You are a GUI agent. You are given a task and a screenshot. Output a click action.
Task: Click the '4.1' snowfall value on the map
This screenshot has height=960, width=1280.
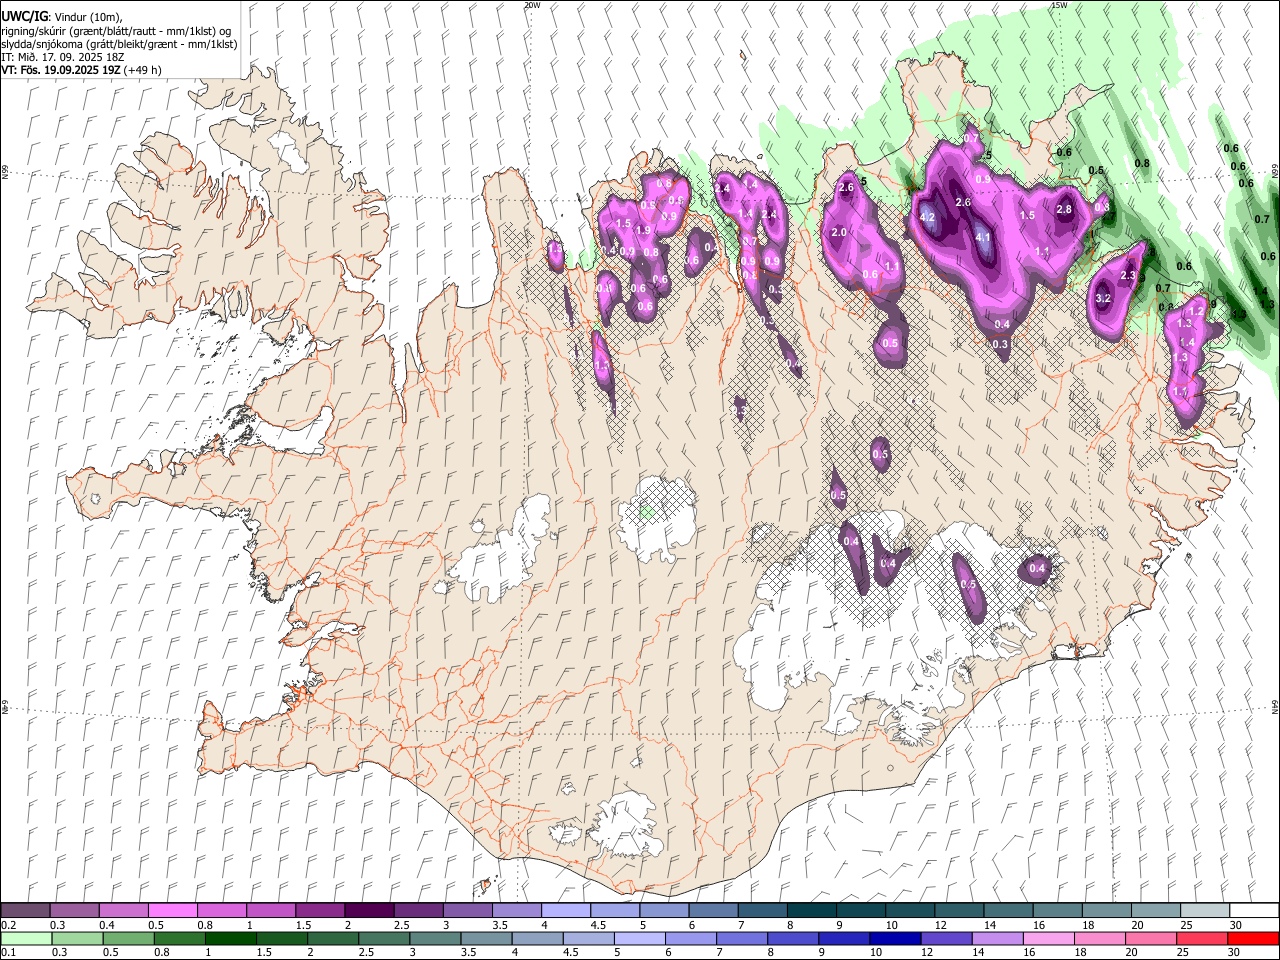tap(982, 237)
